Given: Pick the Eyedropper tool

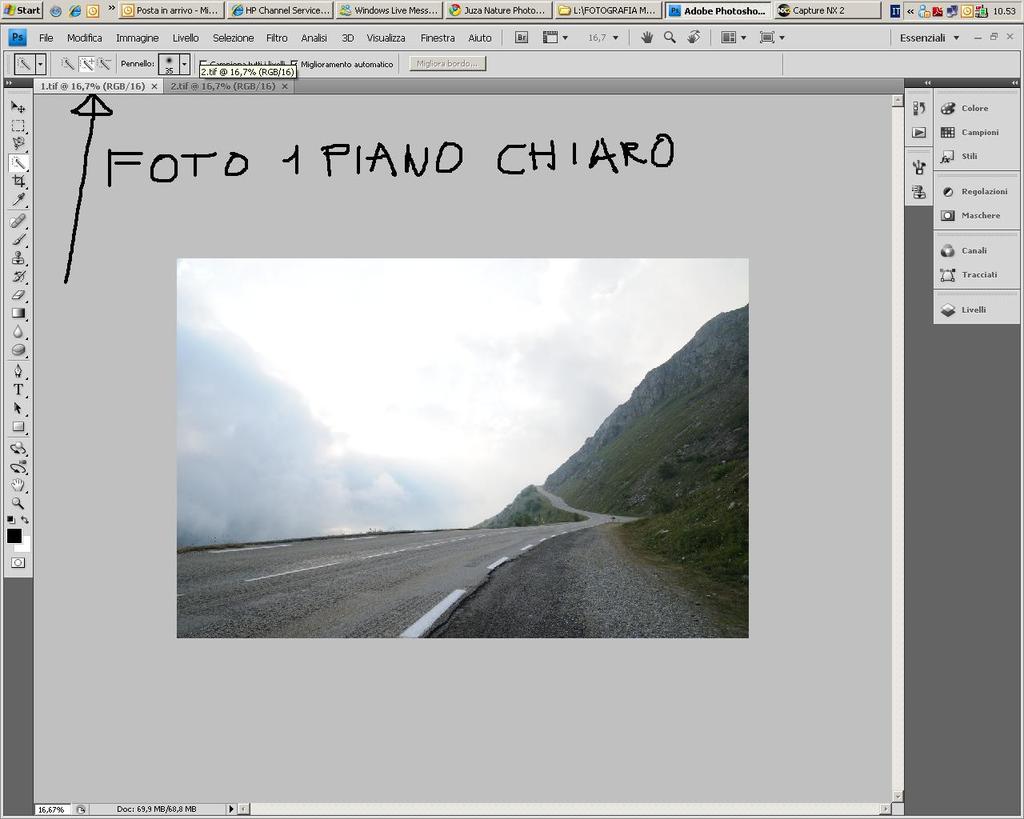Looking at the screenshot, I should [18, 200].
